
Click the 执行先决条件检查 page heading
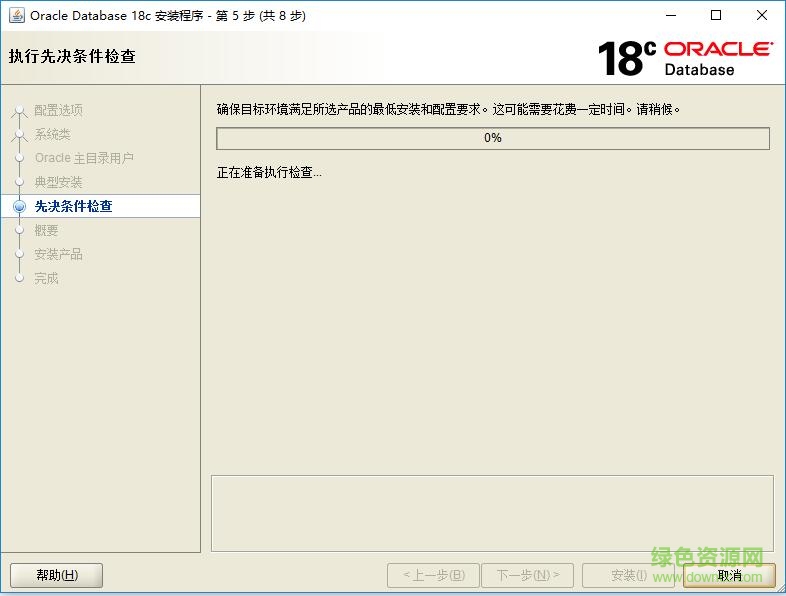[72, 56]
